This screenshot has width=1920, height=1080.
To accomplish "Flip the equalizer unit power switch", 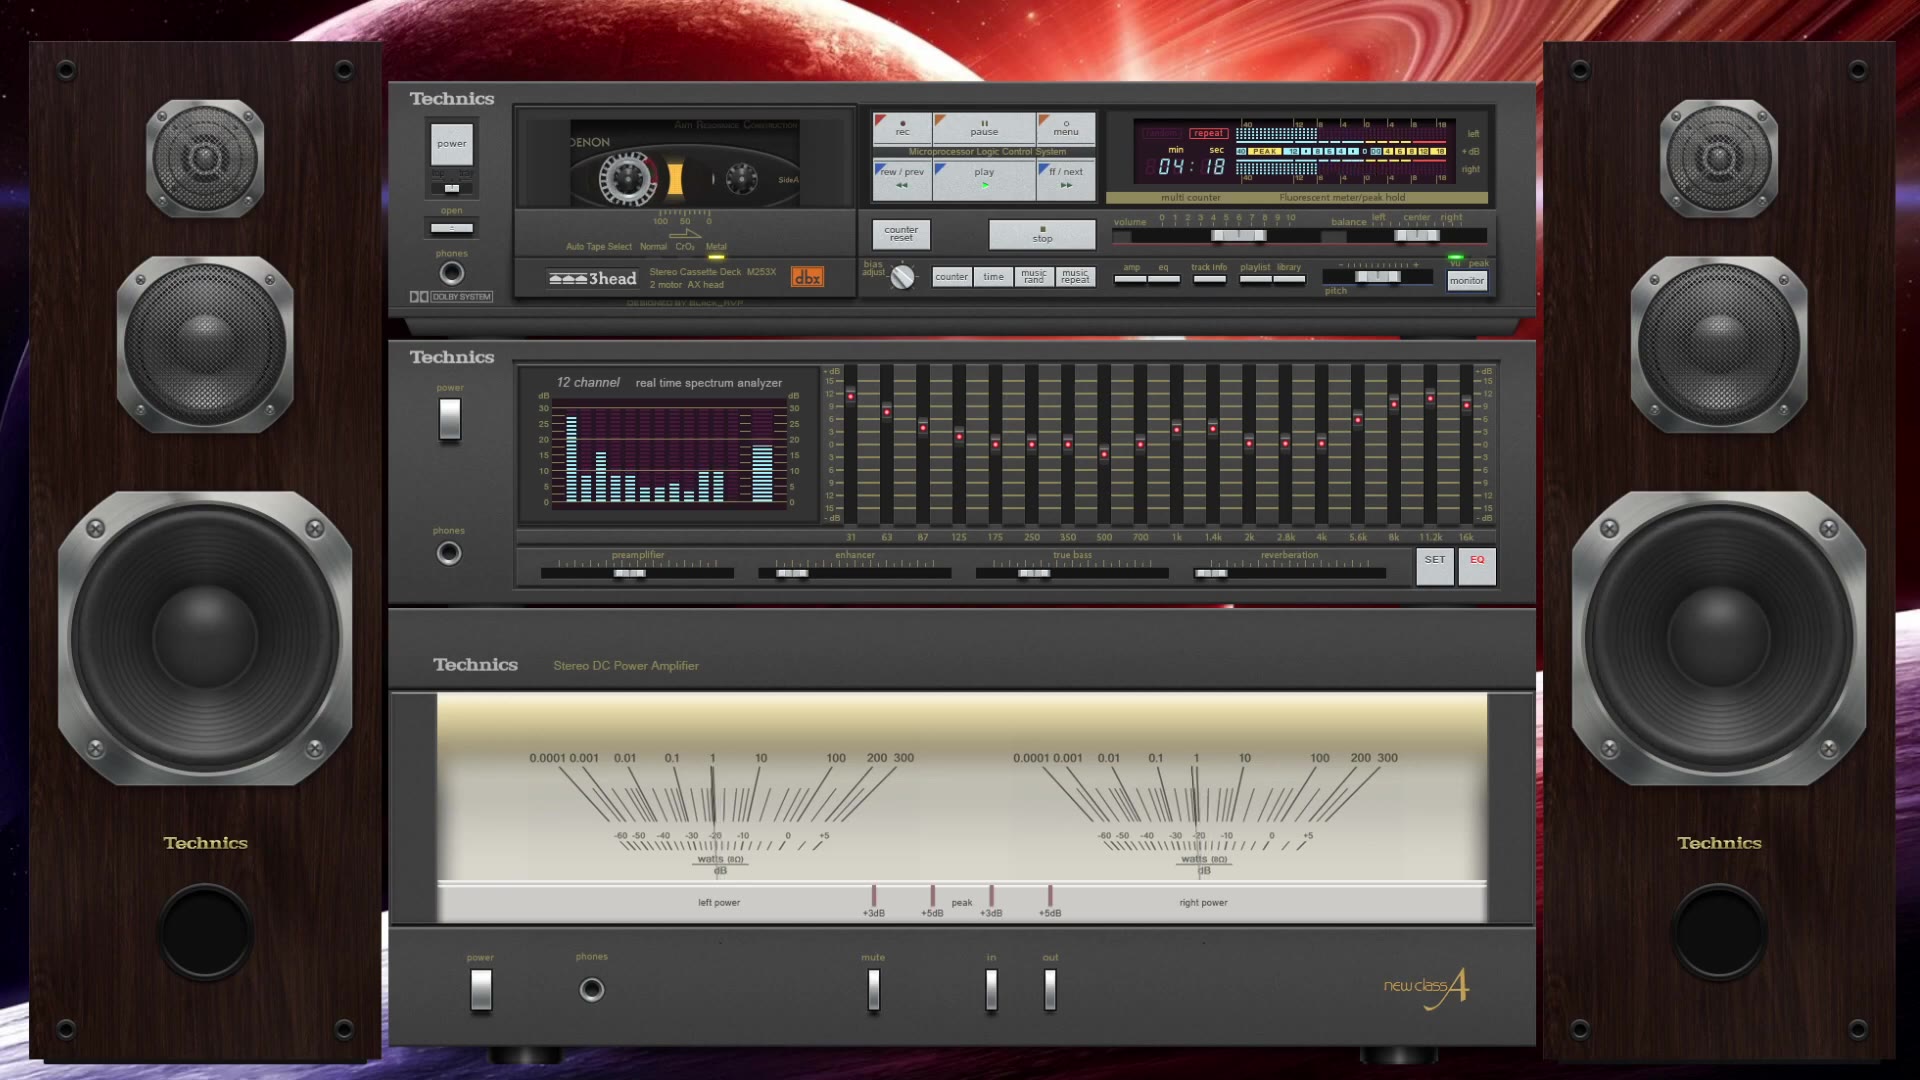I will click(450, 419).
